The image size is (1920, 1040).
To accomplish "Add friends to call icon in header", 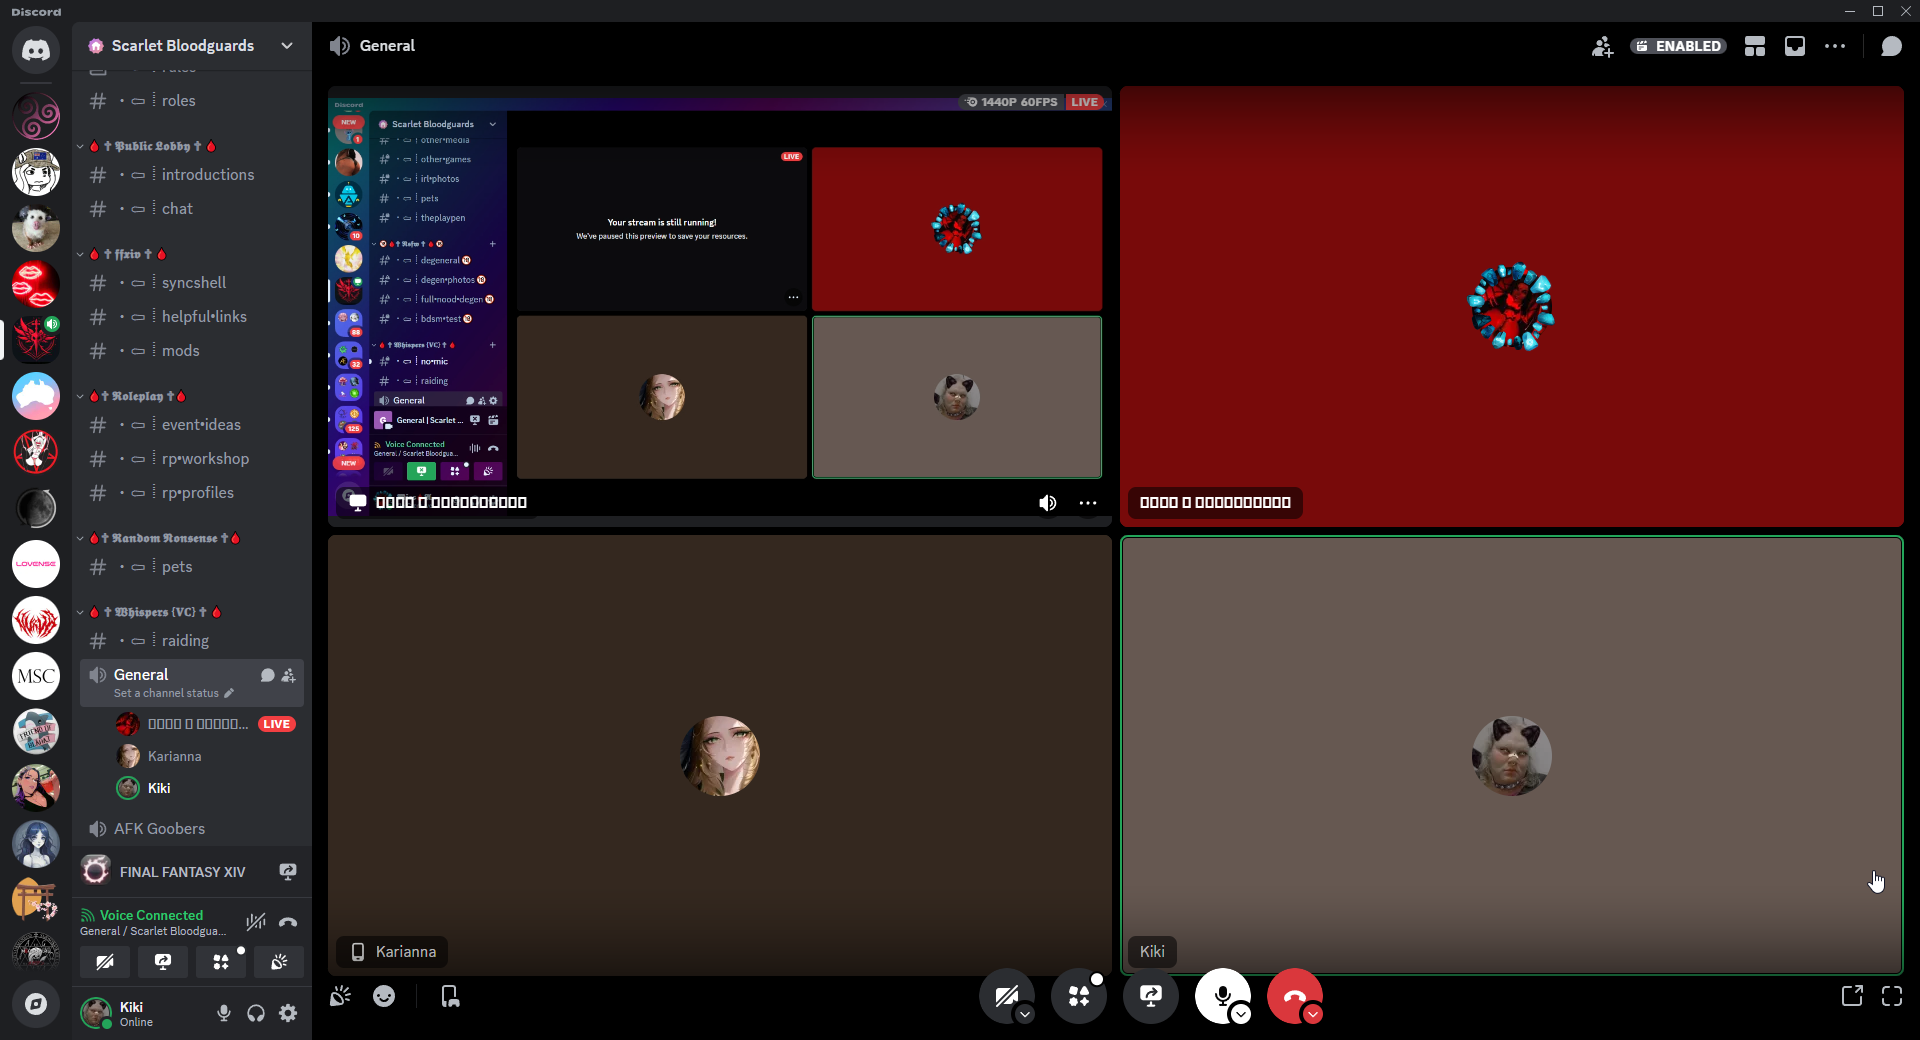I will click(x=1602, y=46).
